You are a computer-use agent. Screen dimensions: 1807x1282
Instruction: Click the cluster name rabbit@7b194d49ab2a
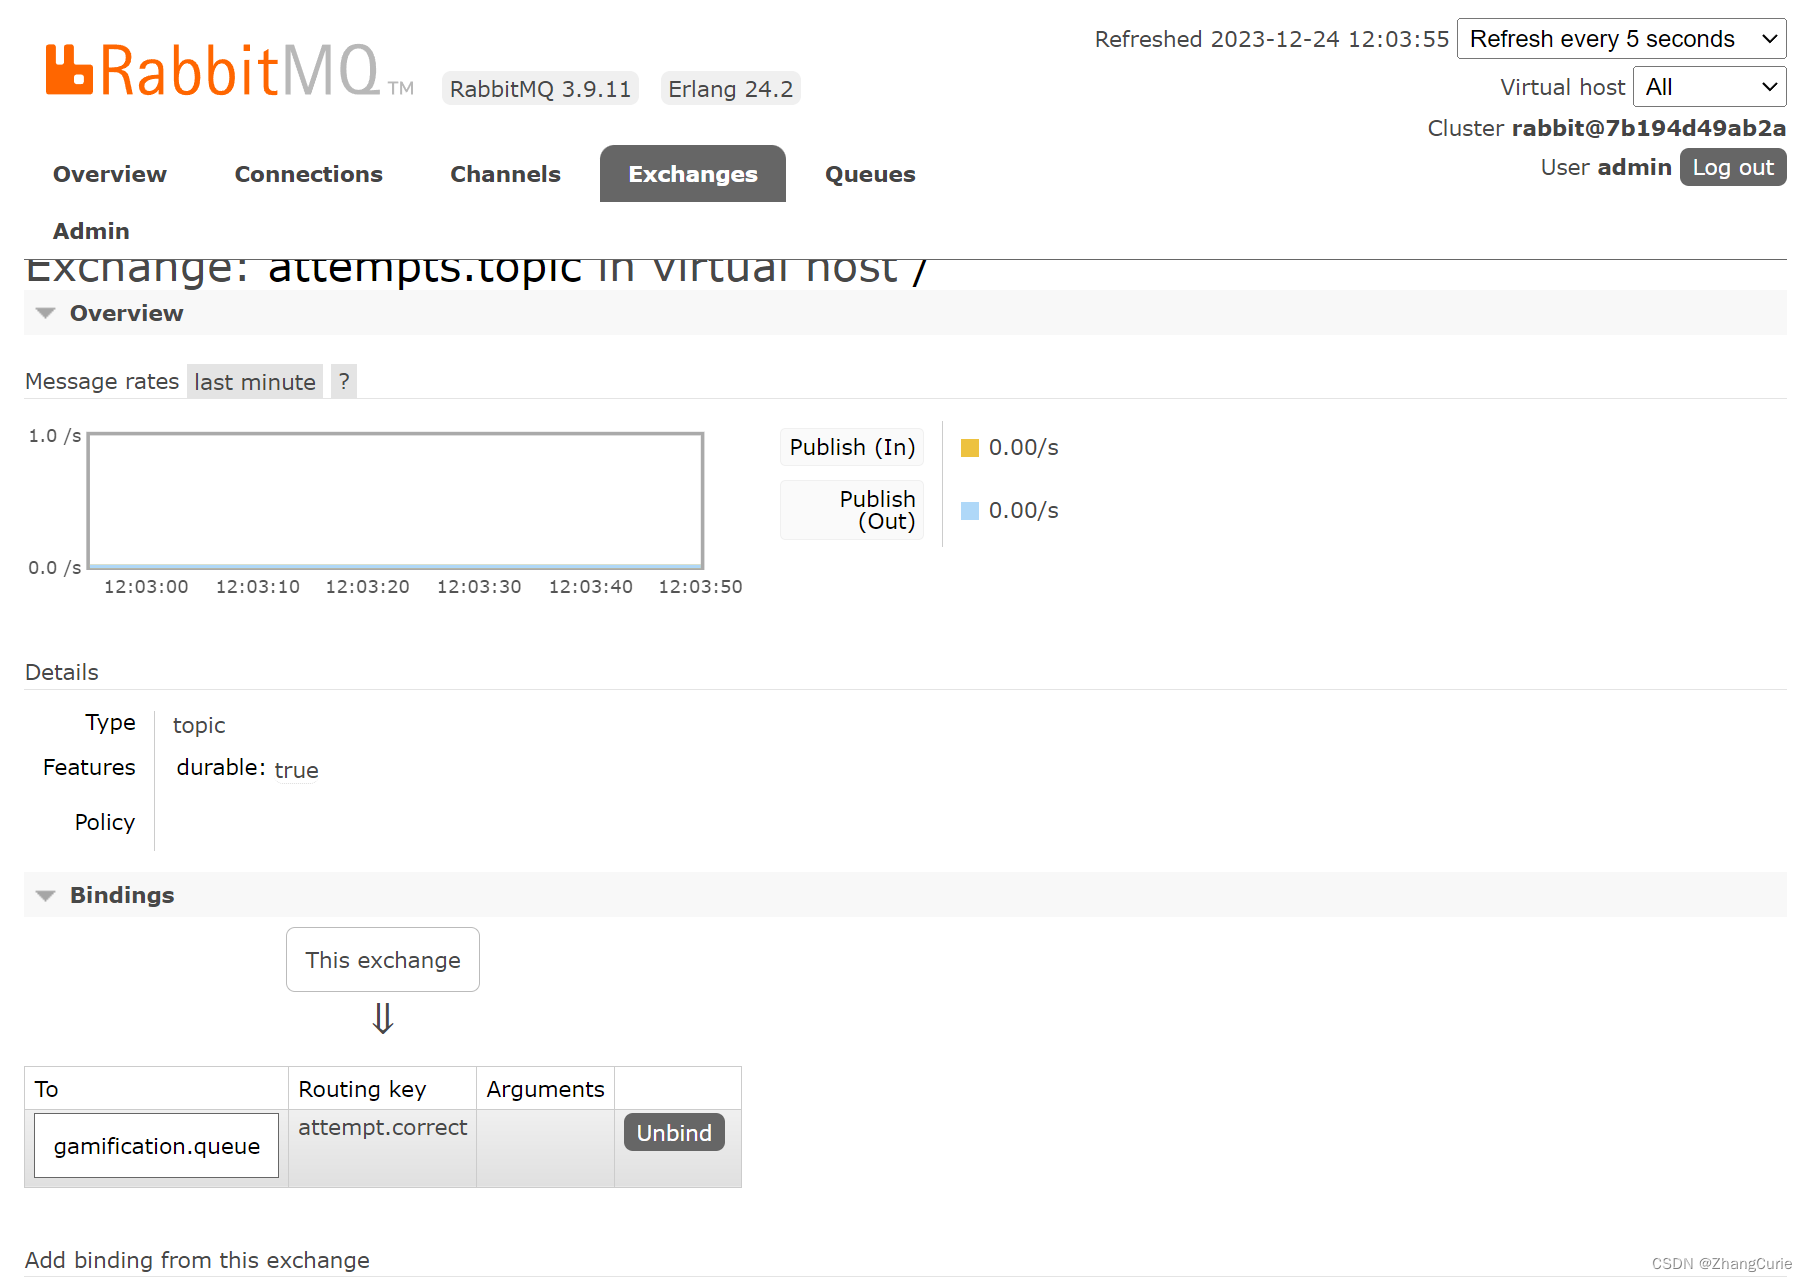[x=1648, y=128]
